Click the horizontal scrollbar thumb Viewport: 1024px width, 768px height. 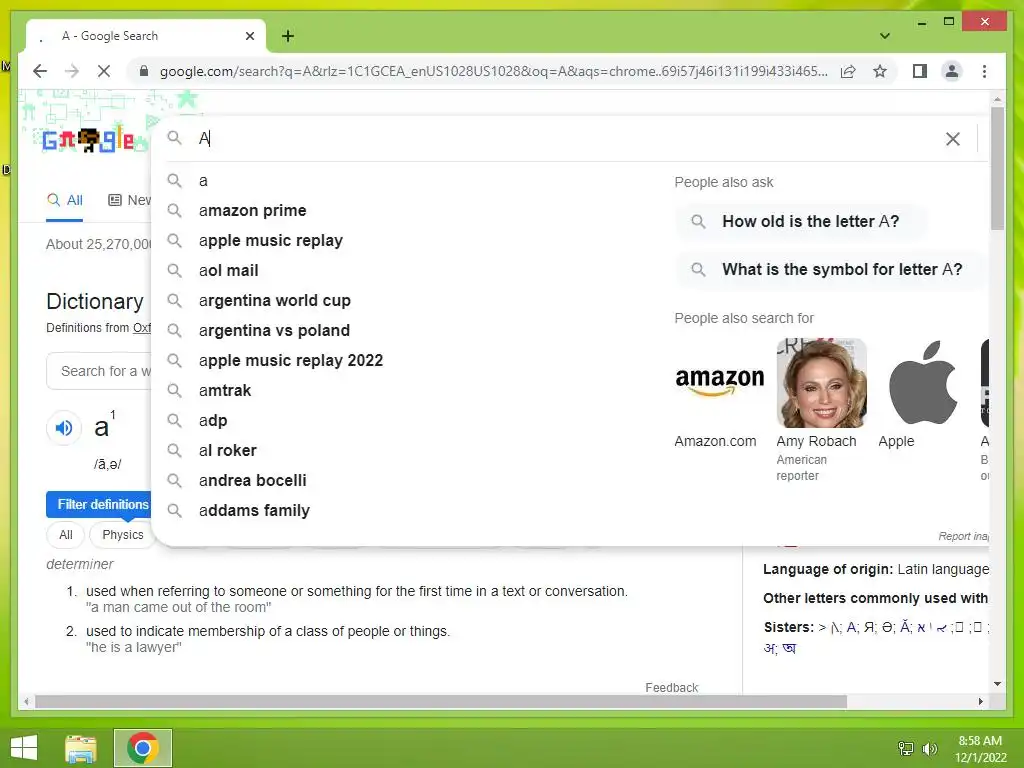point(441,701)
